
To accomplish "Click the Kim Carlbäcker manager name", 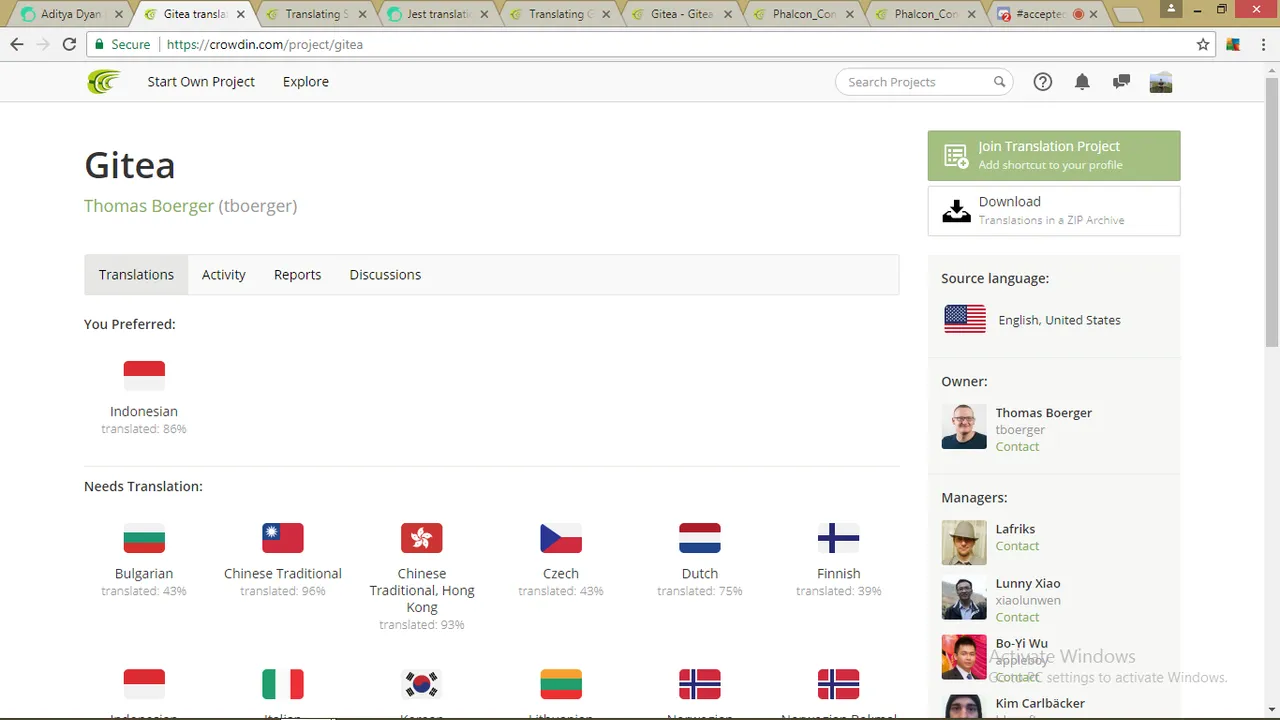I will (1040, 703).
